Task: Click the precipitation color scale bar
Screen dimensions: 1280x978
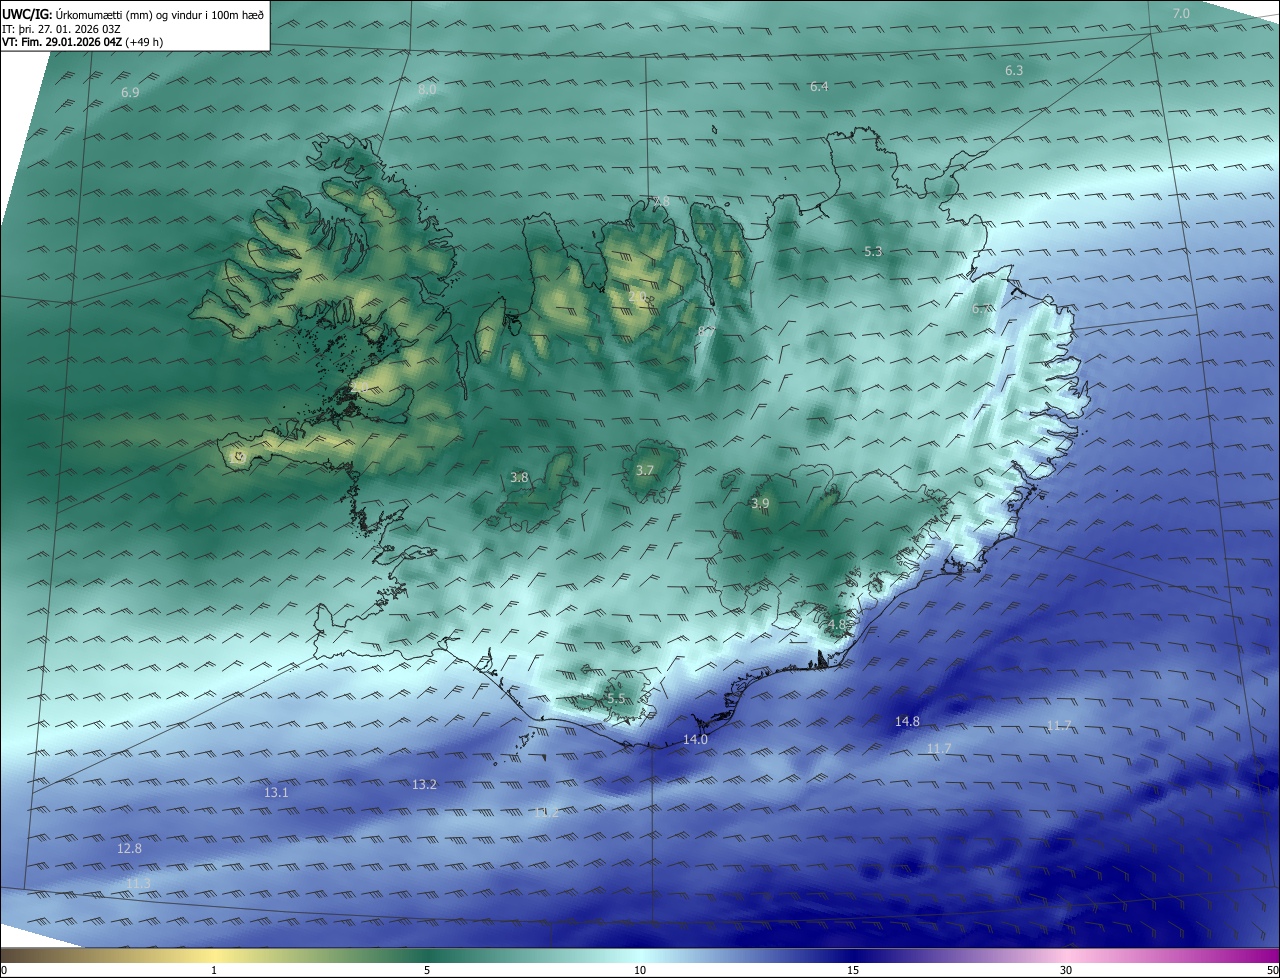Action: (640, 955)
